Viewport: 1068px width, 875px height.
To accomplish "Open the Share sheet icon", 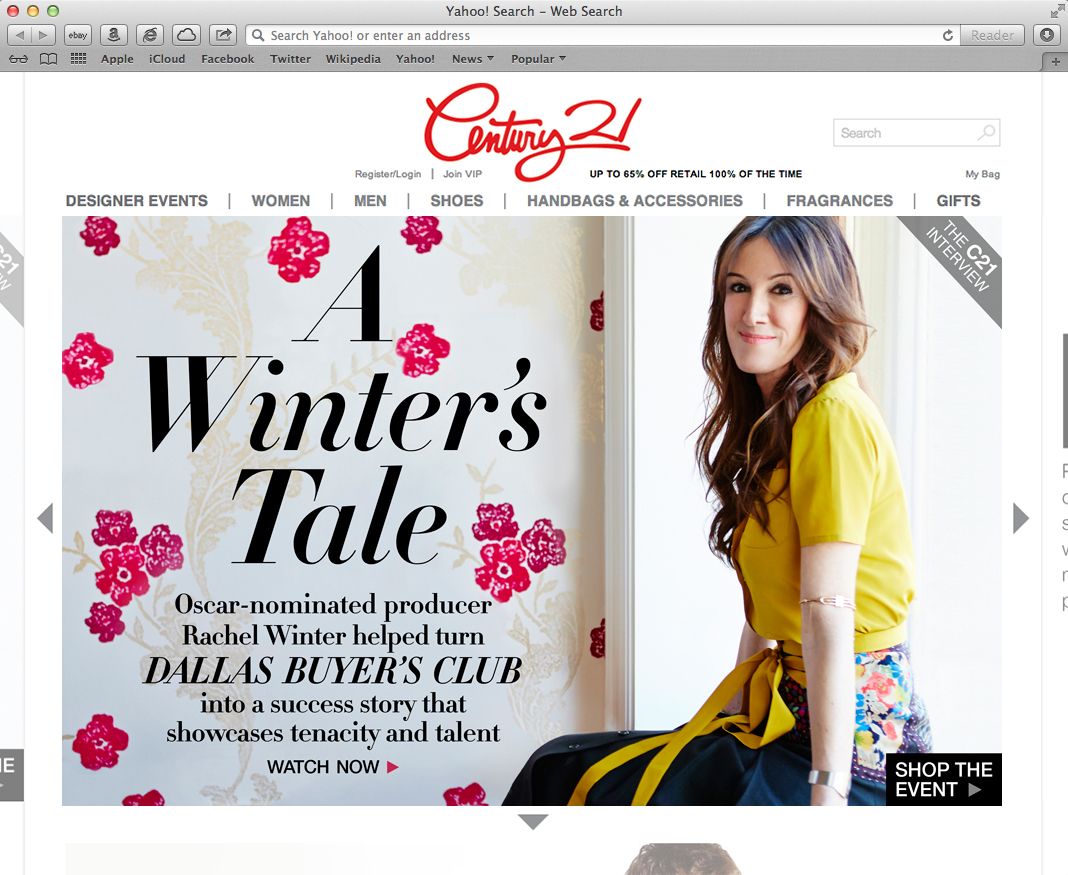I will [223, 35].
